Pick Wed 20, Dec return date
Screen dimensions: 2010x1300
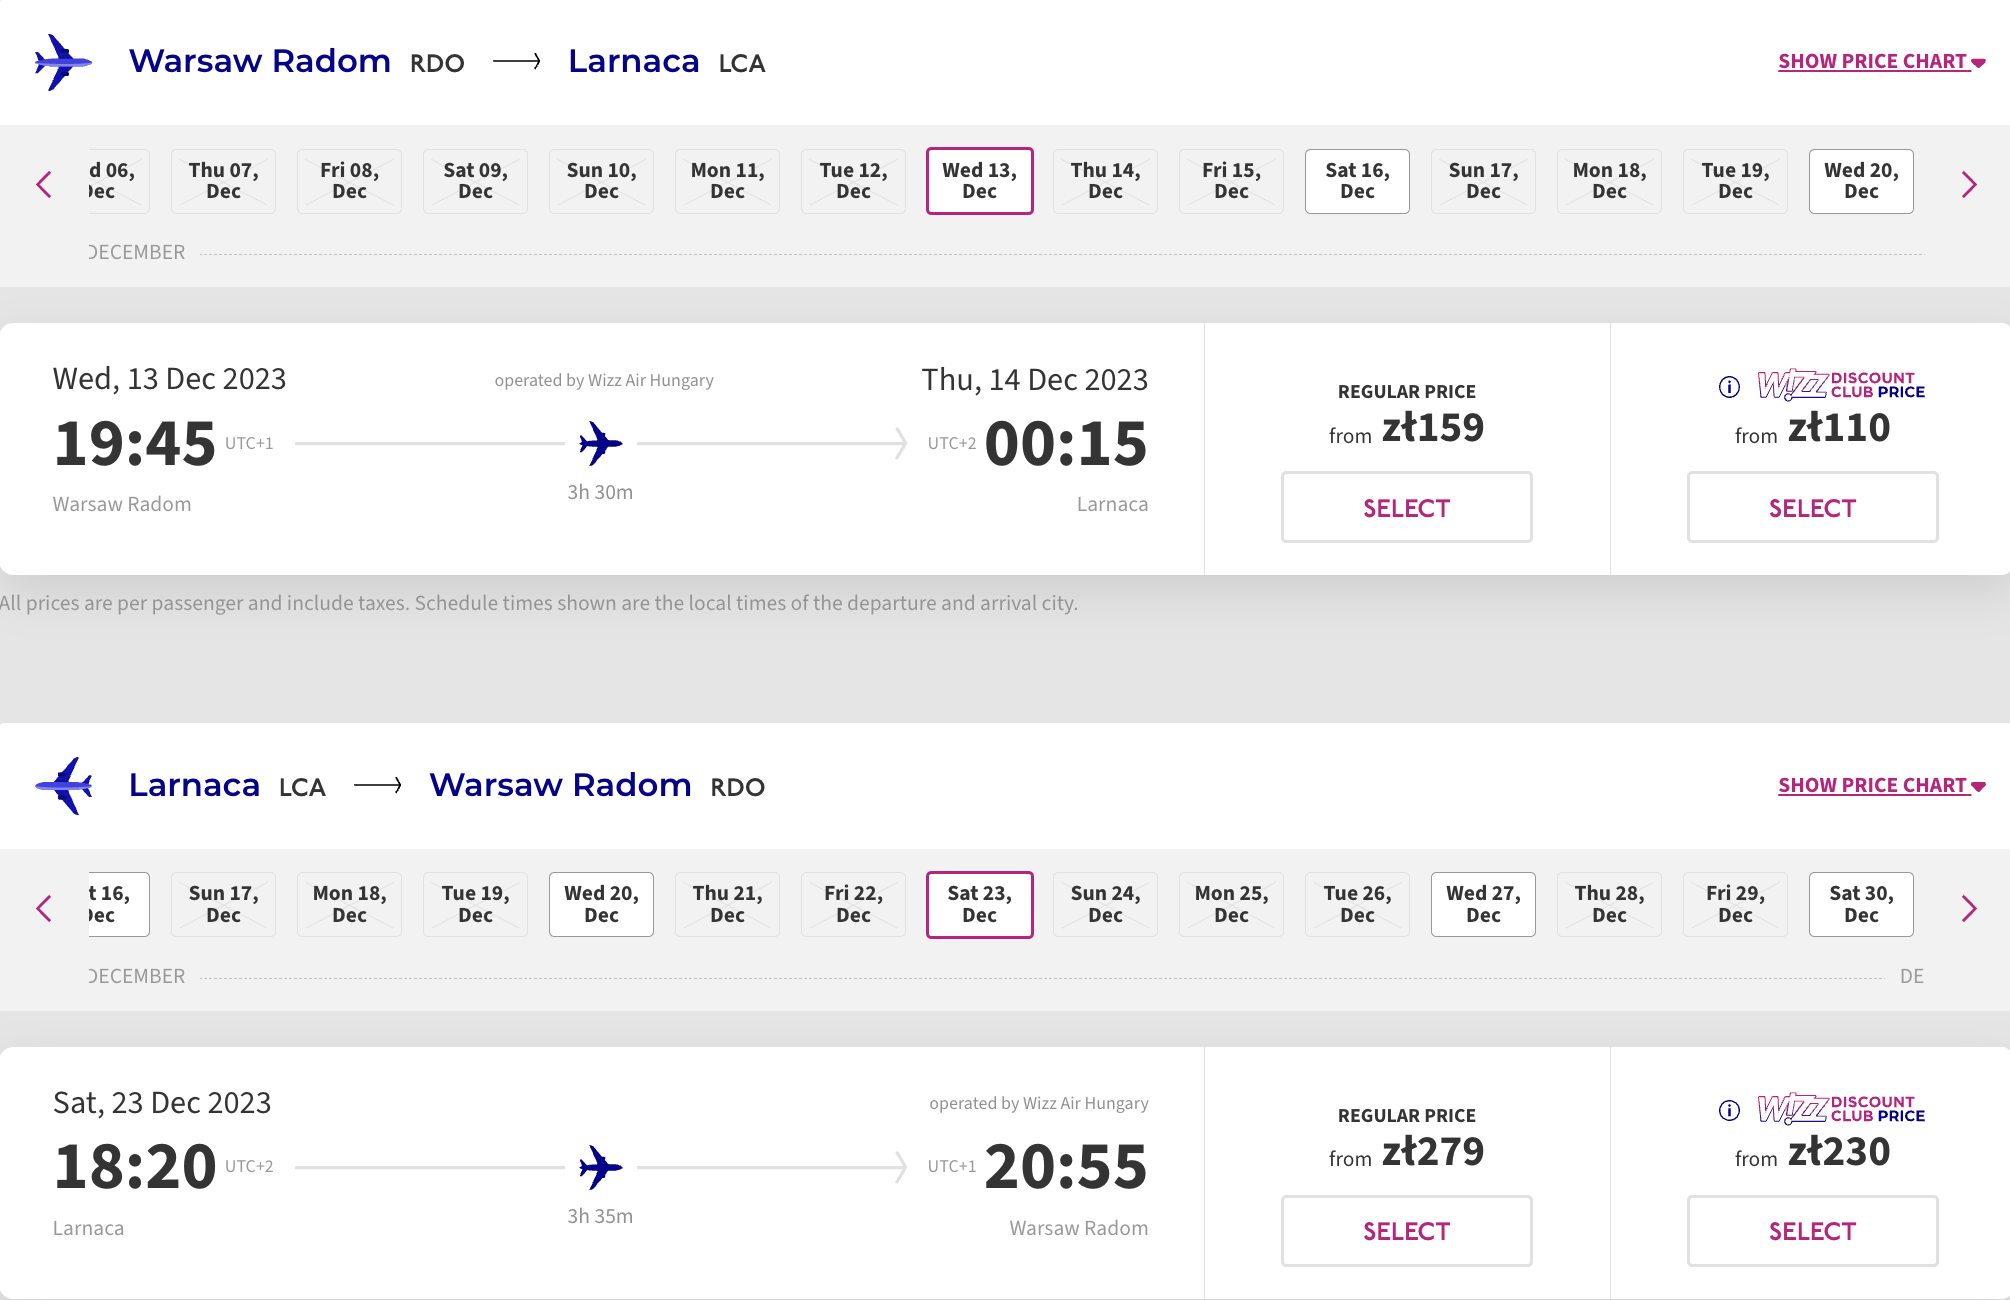click(x=601, y=904)
